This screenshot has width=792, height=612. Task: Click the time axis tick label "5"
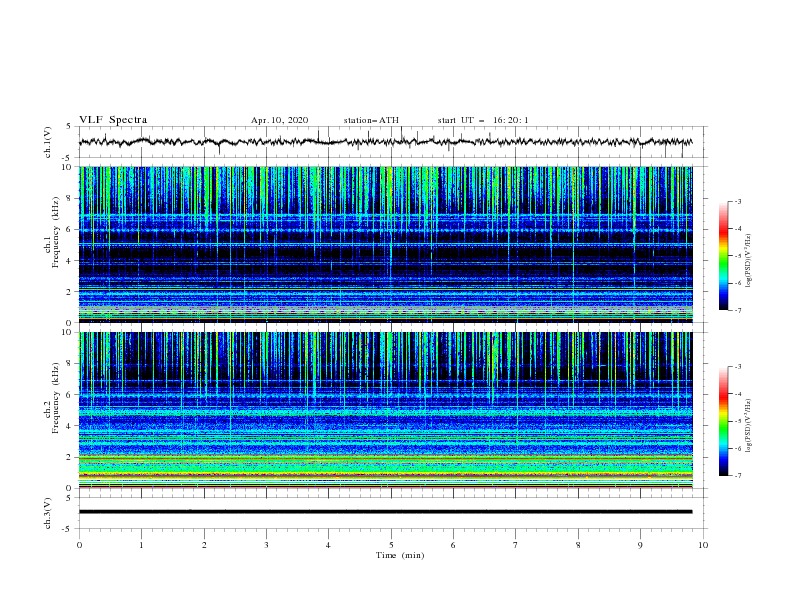(x=391, y=545)
